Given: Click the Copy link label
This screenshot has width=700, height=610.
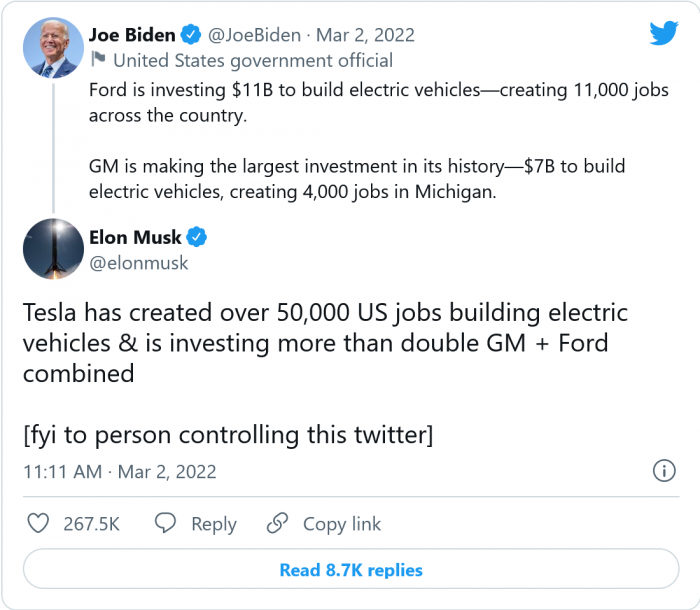Looking at the screenshot, I should click(x=342, y=524).
